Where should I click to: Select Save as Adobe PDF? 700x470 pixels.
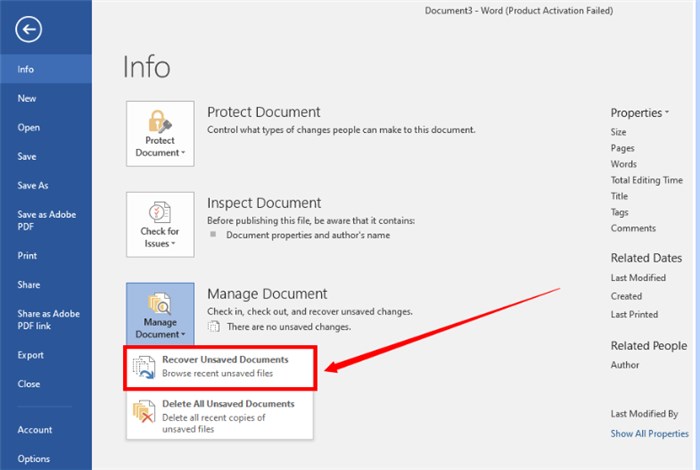46,220
